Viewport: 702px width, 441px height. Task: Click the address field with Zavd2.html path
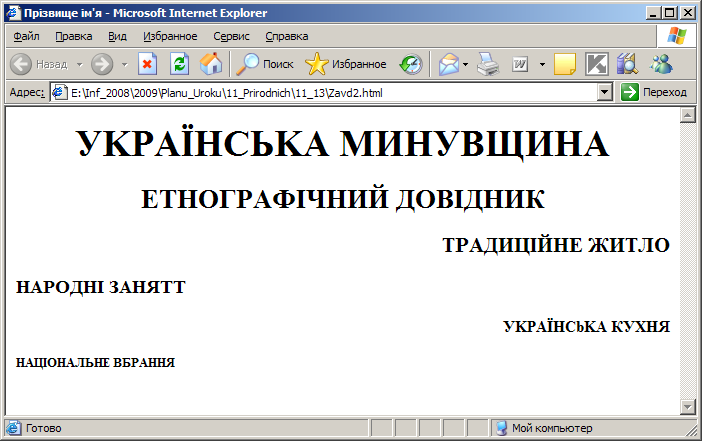(331, 92)
